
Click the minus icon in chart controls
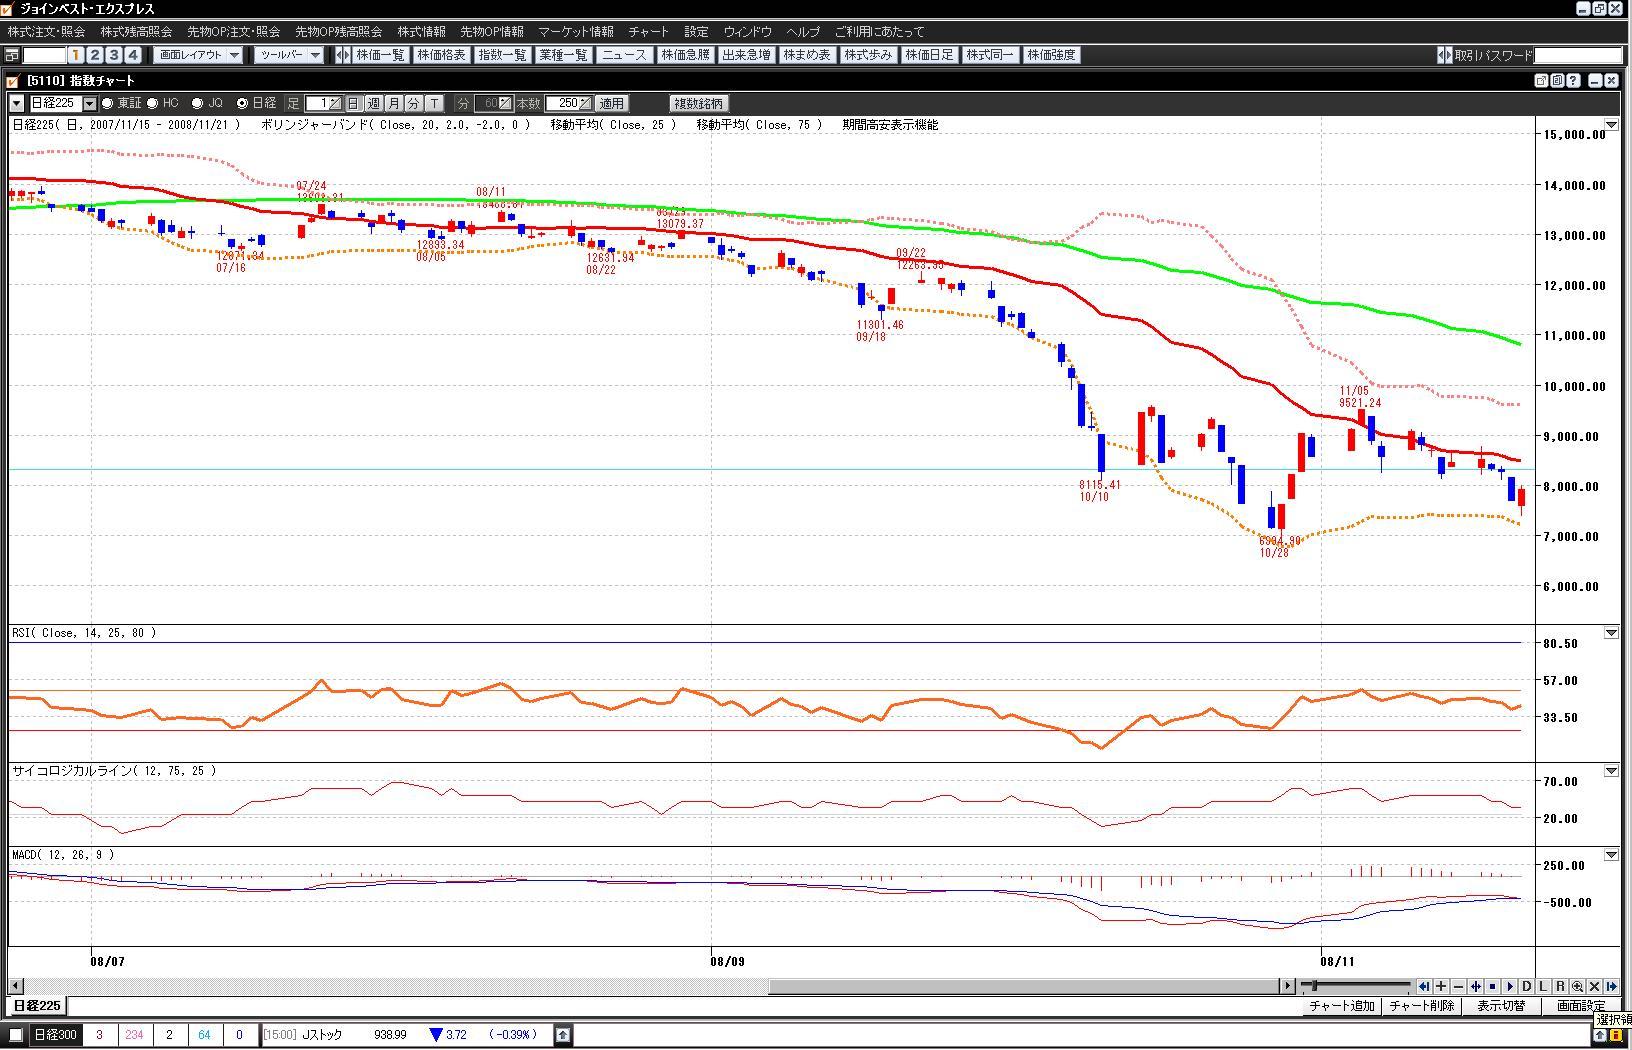(1458, 986)
